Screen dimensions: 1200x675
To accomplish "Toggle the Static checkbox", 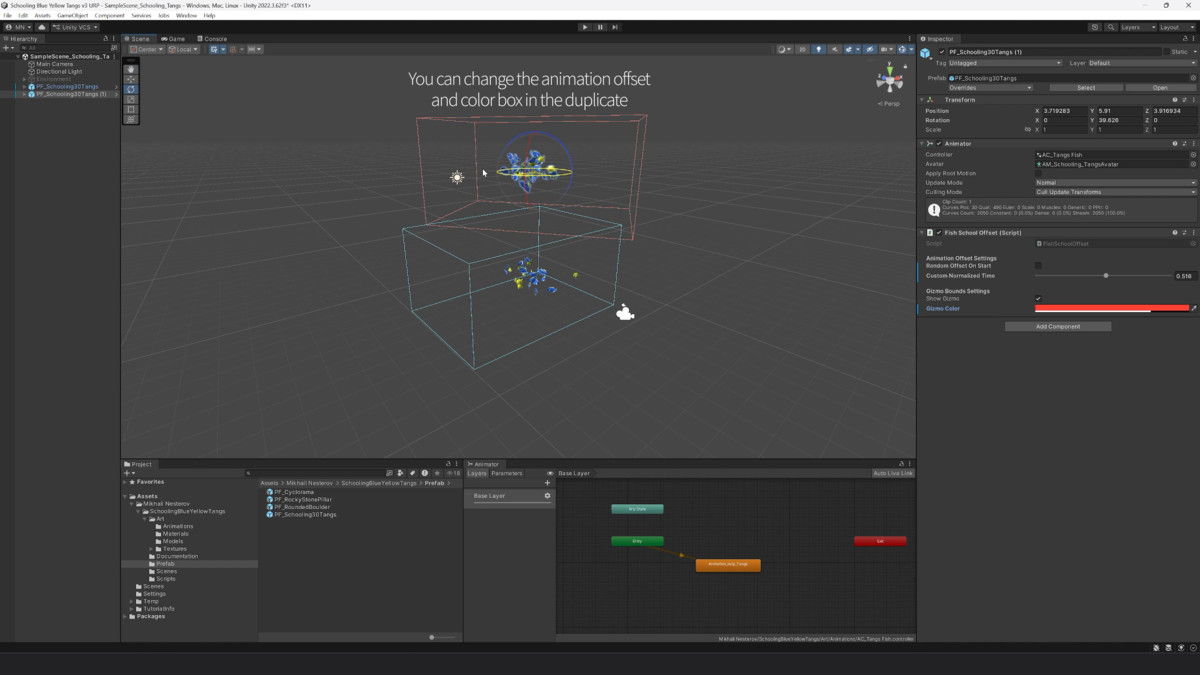I will [x=1166, y=51].
